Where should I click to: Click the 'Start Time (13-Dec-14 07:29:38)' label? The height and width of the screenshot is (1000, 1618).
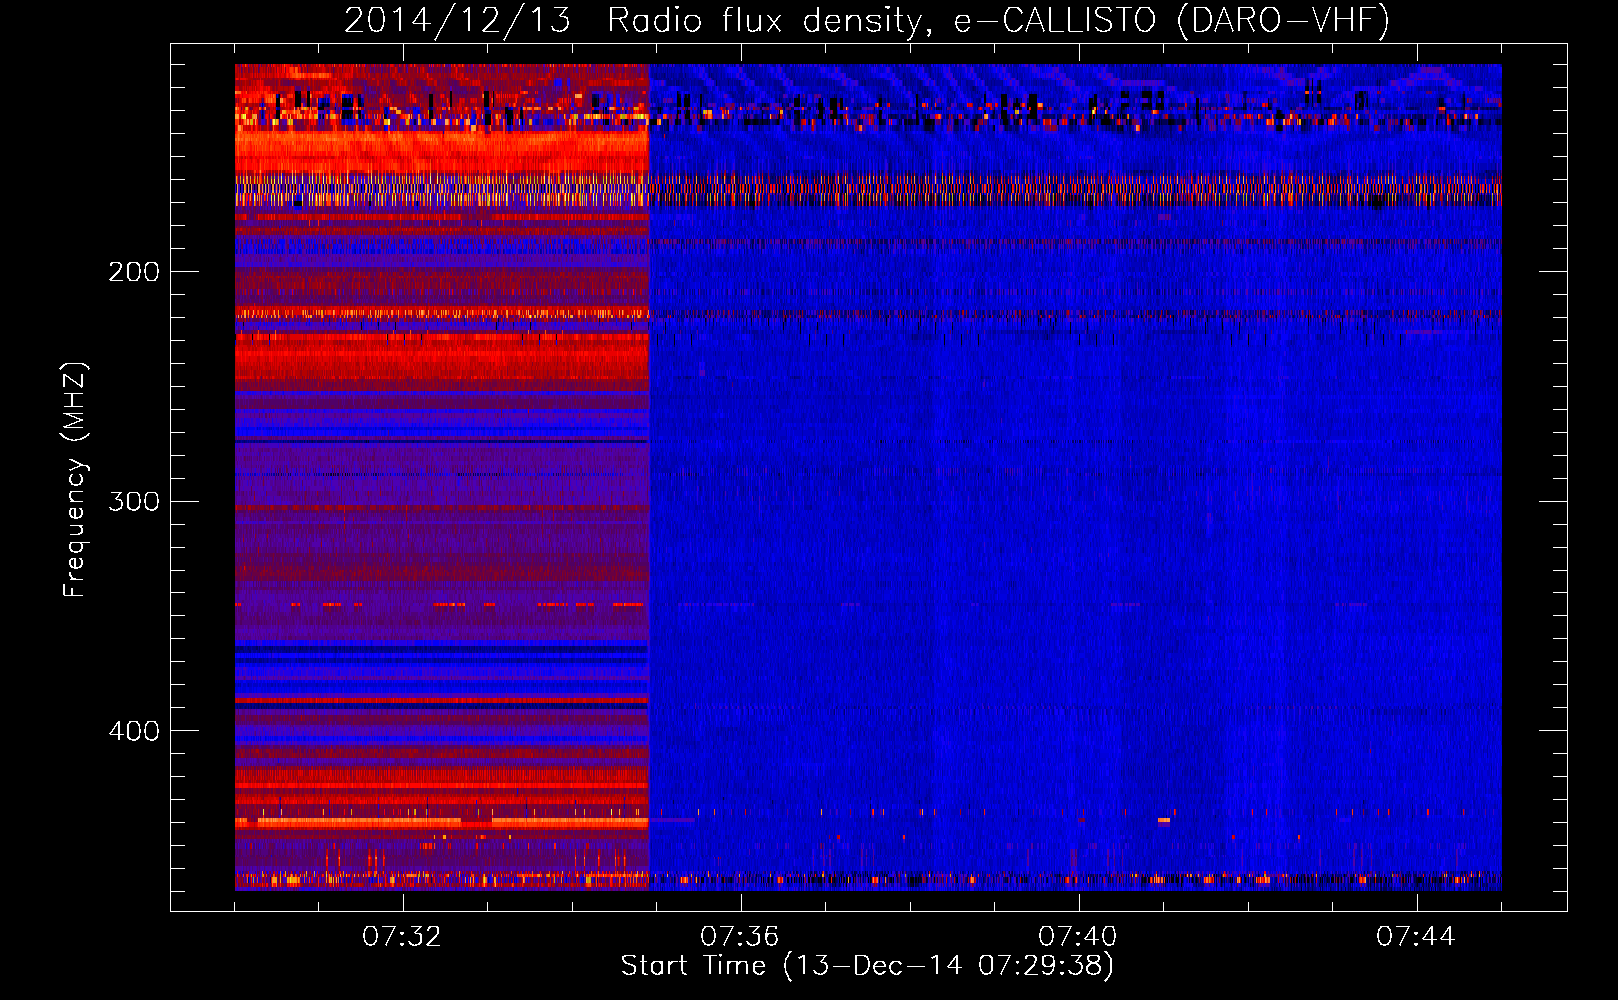(x=867, y=966)
